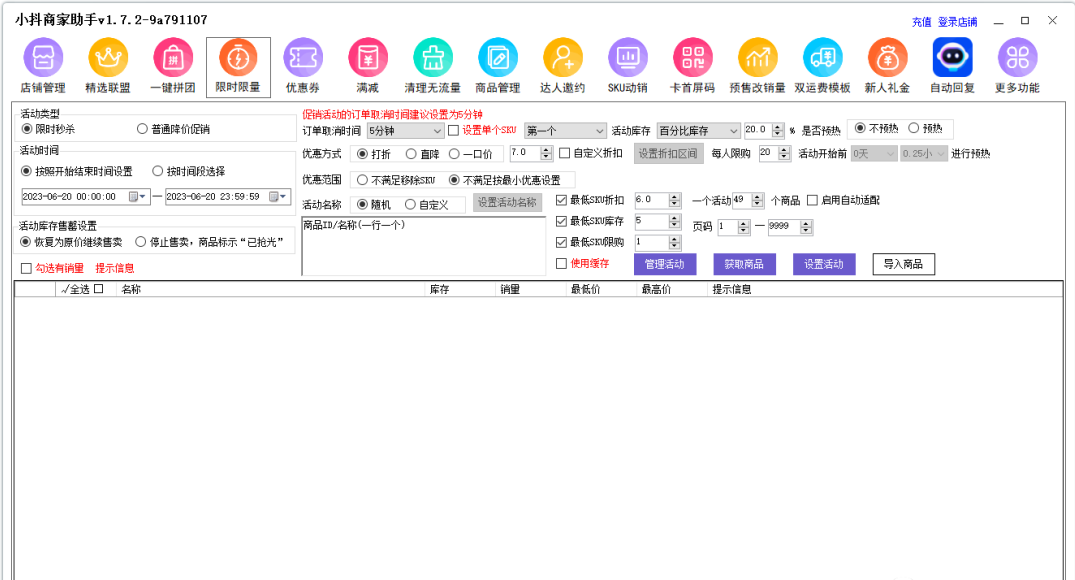Open the 优惠券 coupon icon

point(303,58)
